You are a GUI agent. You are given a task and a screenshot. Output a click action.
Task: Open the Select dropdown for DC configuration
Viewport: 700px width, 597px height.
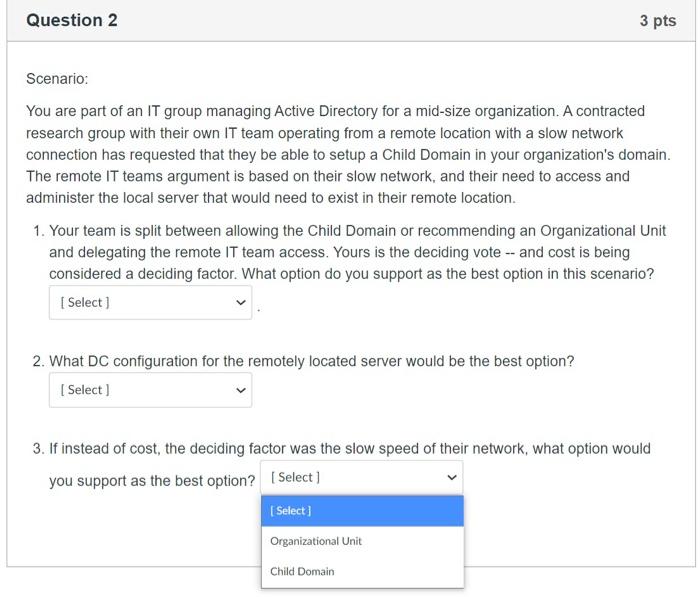[x=150, y=390]
